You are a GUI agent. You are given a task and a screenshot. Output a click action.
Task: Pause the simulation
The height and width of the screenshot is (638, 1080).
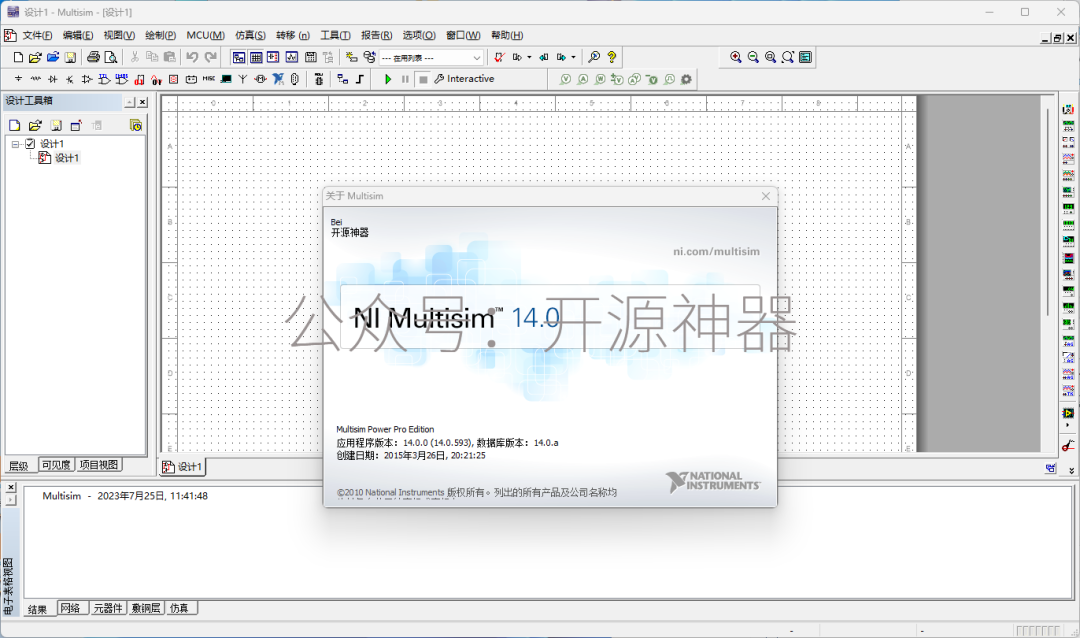pos(405,79)
